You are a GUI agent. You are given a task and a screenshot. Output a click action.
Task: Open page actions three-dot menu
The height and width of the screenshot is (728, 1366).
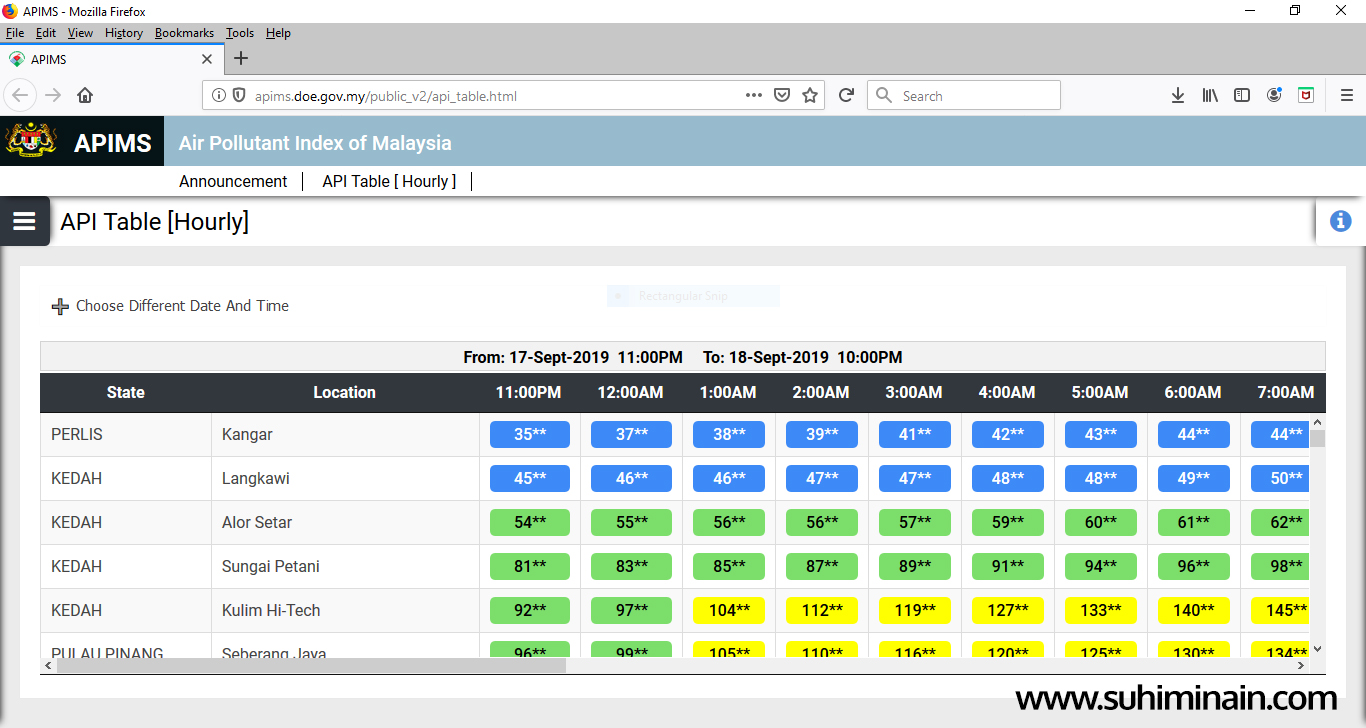(754, 96)
